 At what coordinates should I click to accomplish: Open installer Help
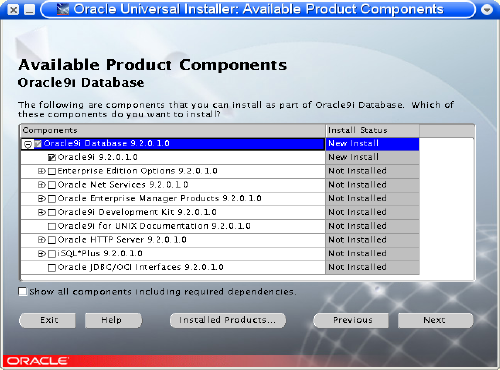coord(113,320)
